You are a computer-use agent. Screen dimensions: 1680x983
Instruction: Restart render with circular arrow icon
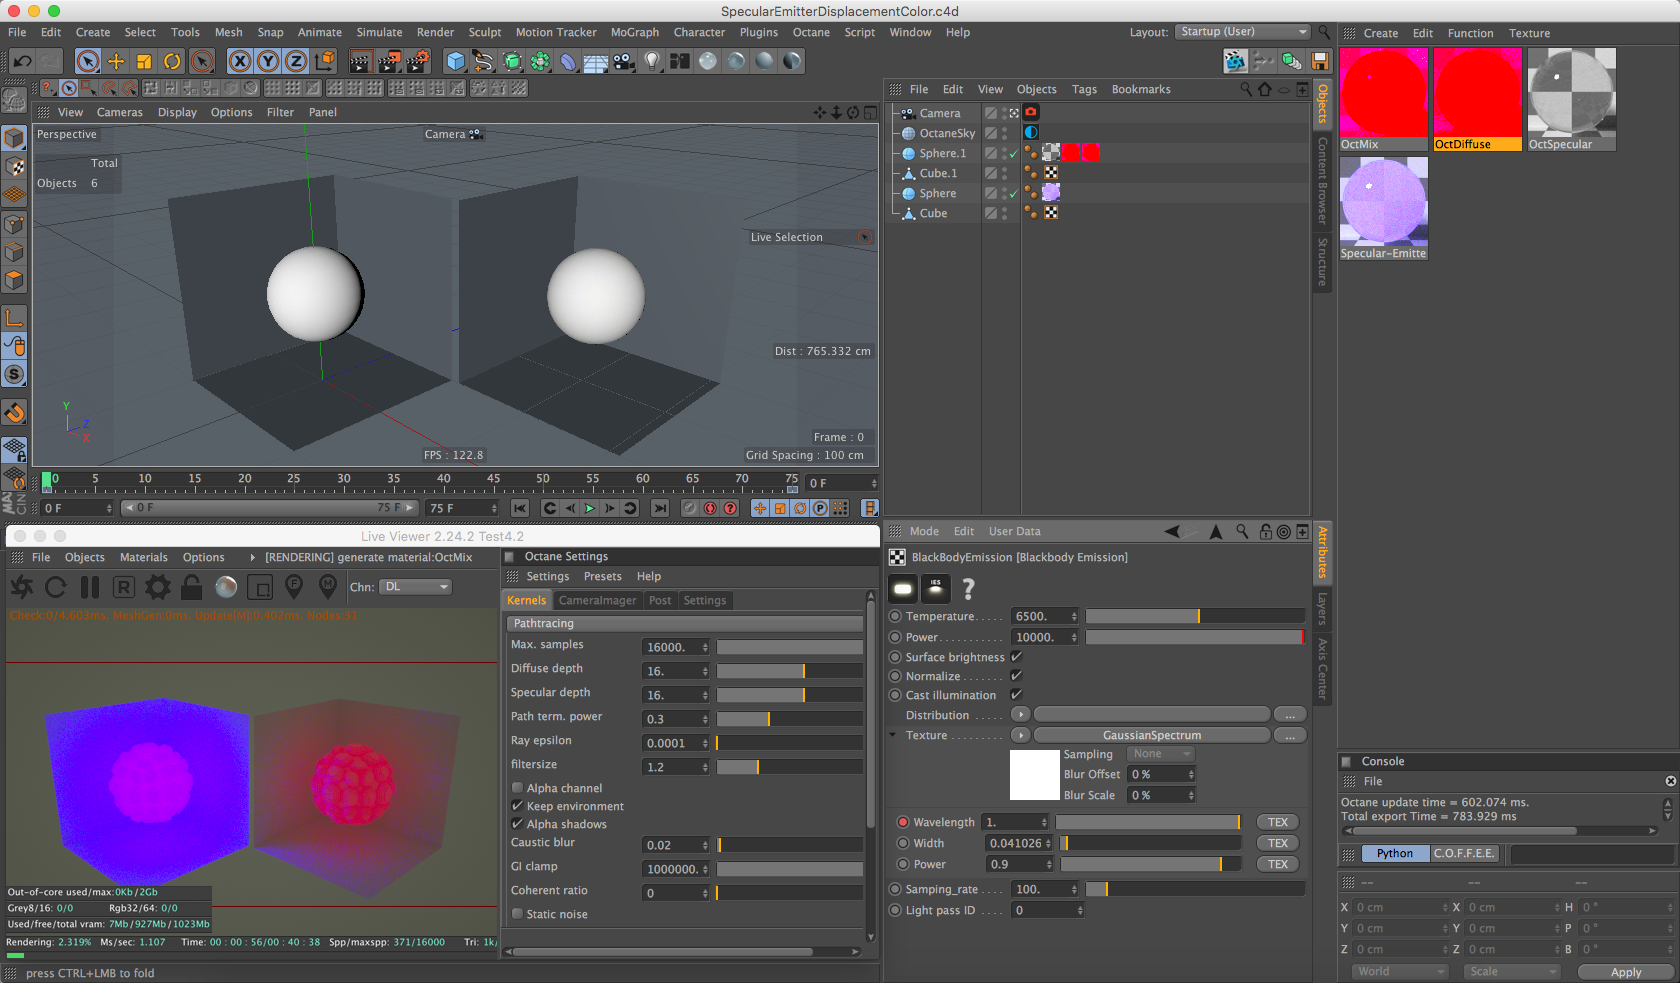pos(56,587)
